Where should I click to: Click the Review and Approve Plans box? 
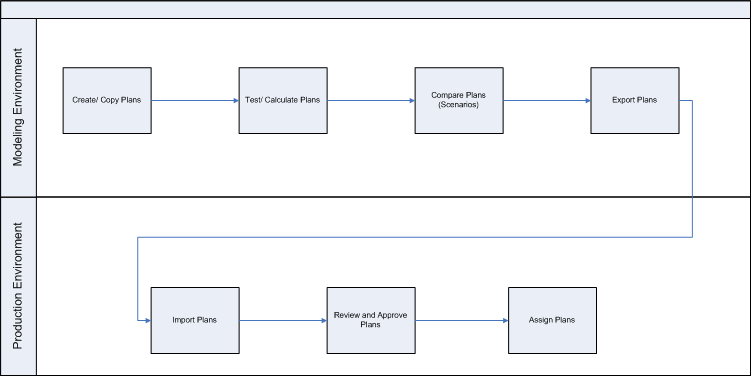tap(371, 320)
